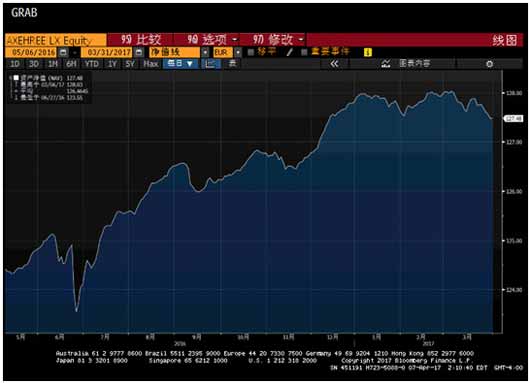Open the 每日 frequency dropdown
530x383 pixels.
click(x=180, y=64)
